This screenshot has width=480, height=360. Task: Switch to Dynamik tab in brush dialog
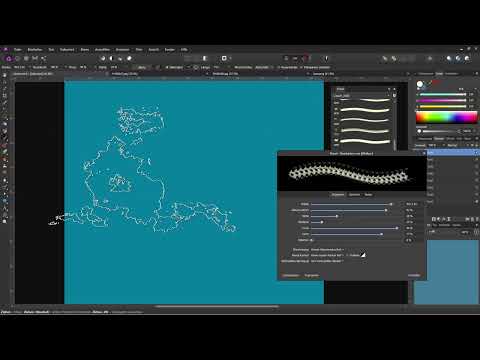point(354,195)
